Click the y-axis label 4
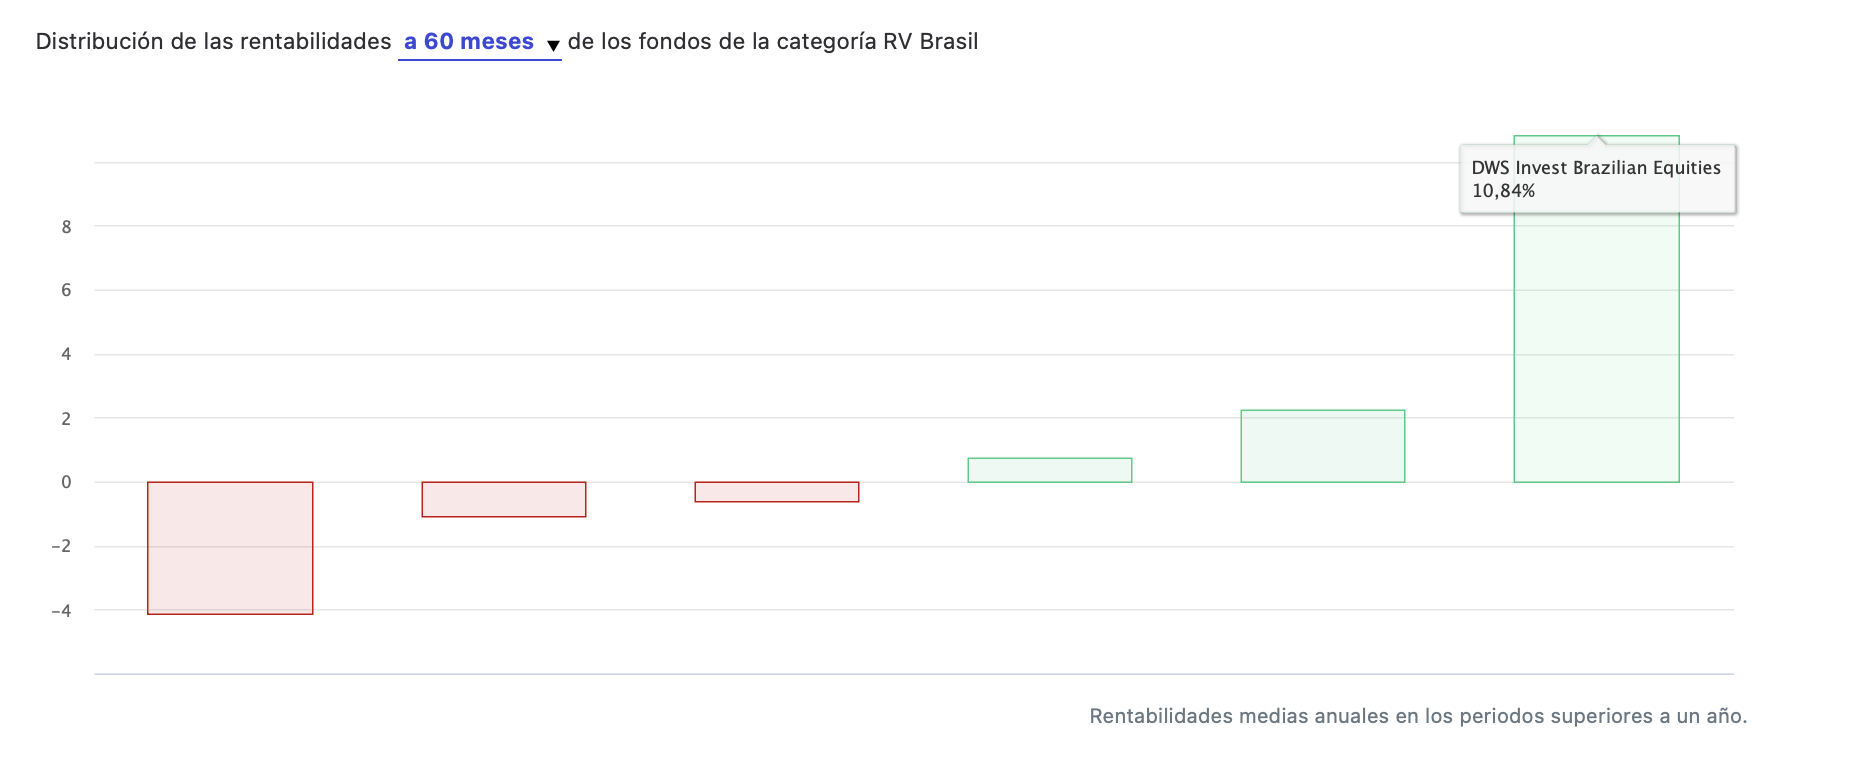Screen dimensions: 1854x758 [67, 354]
